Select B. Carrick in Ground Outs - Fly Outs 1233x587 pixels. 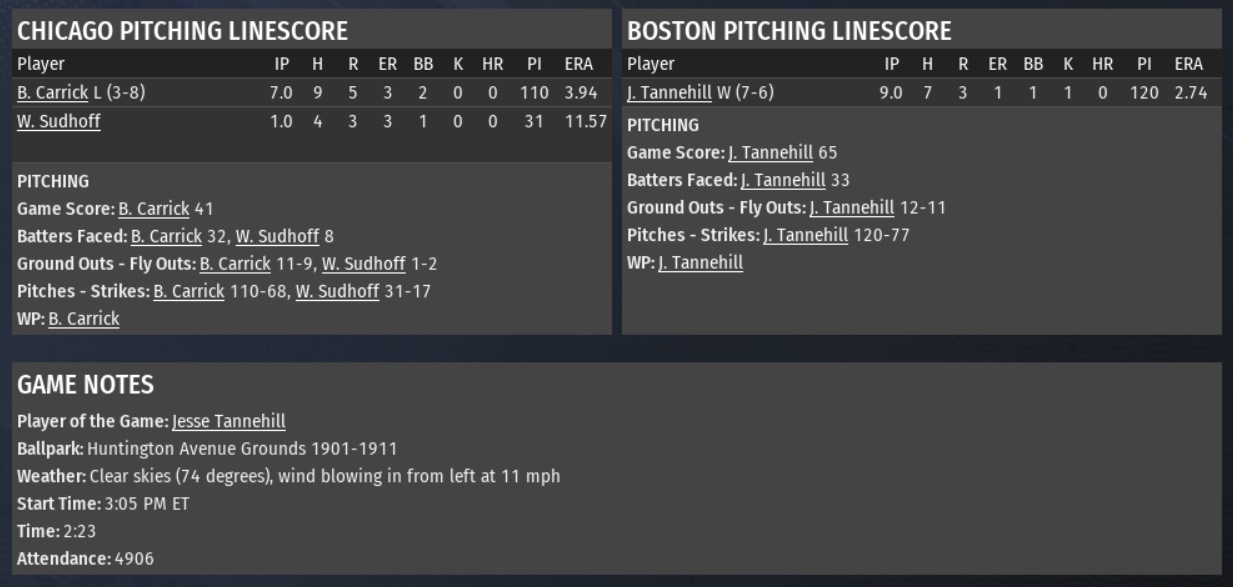point(235,264)
